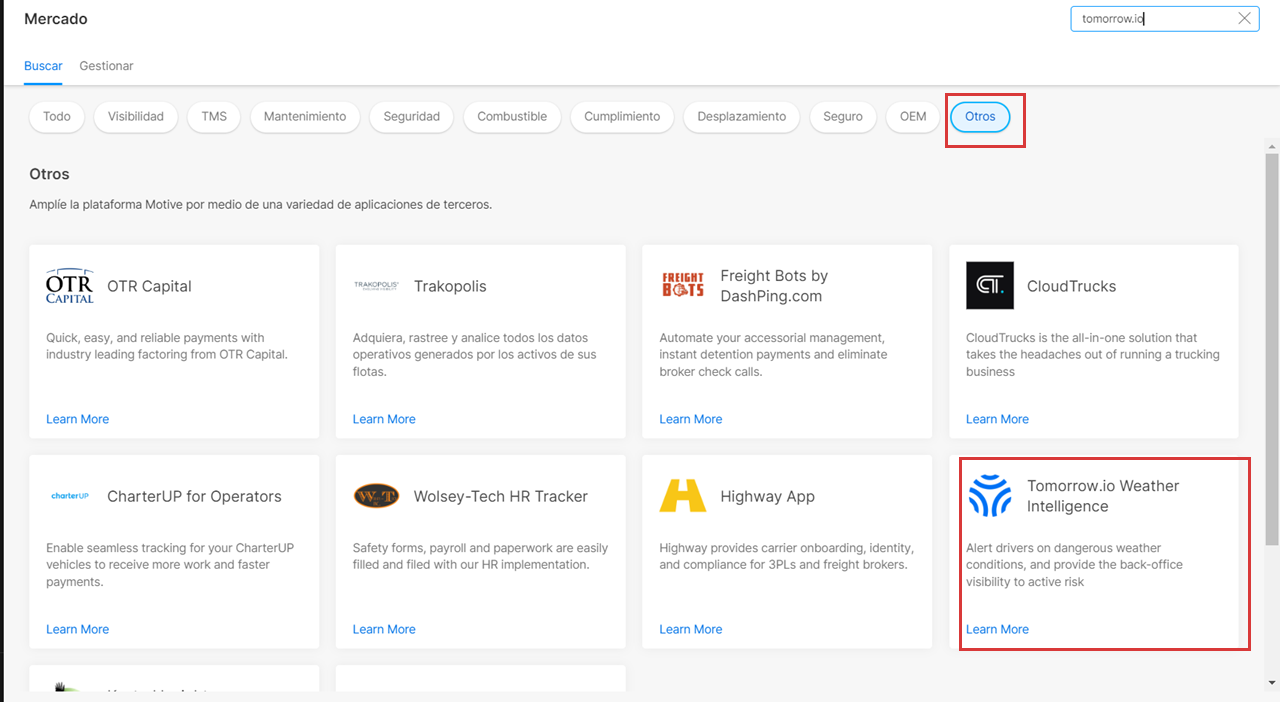The height and width of the screenshot is (702, 1280).
Task: Select the Mantenimiento category filter
Action: (x=305, y=117)
